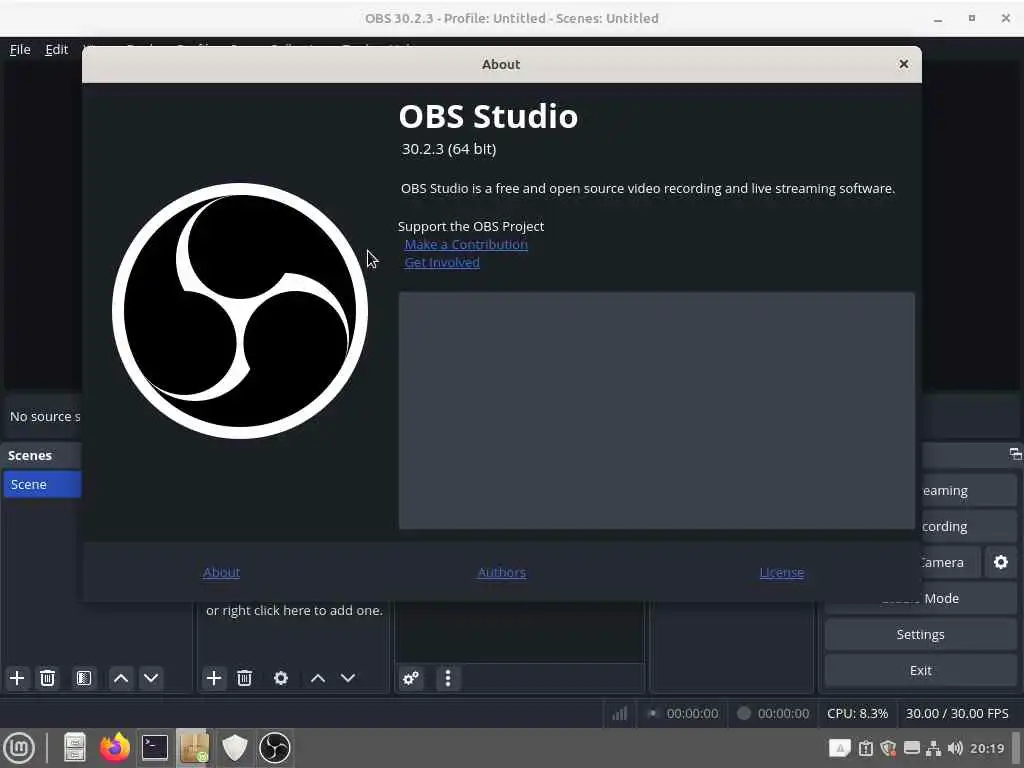Image resolution: width=1024 pixels, height=768 pixels.
Task: Launch file manager from taskbar
Action: coord(74,748)
